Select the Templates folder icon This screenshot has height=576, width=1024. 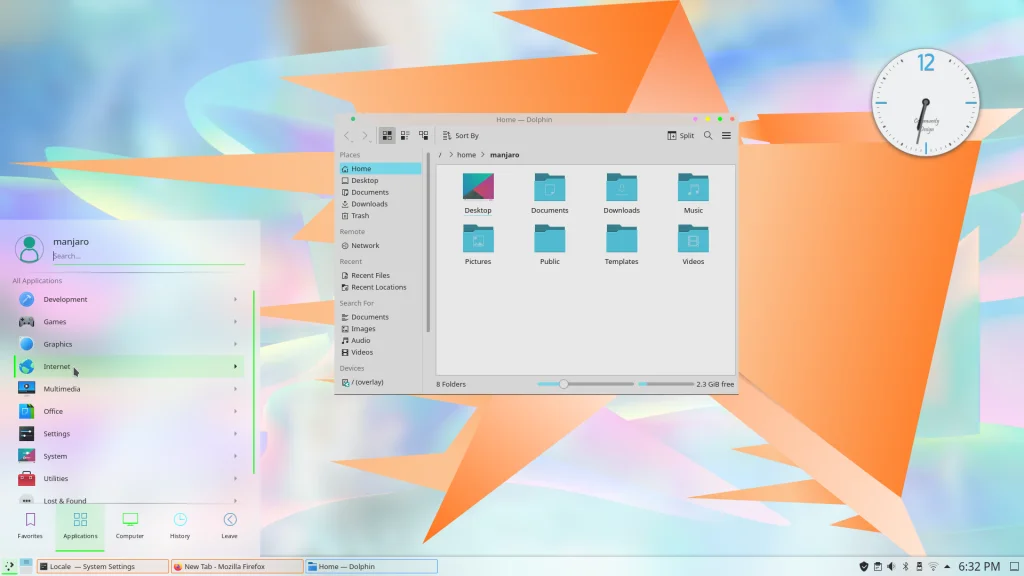[621, 244]
